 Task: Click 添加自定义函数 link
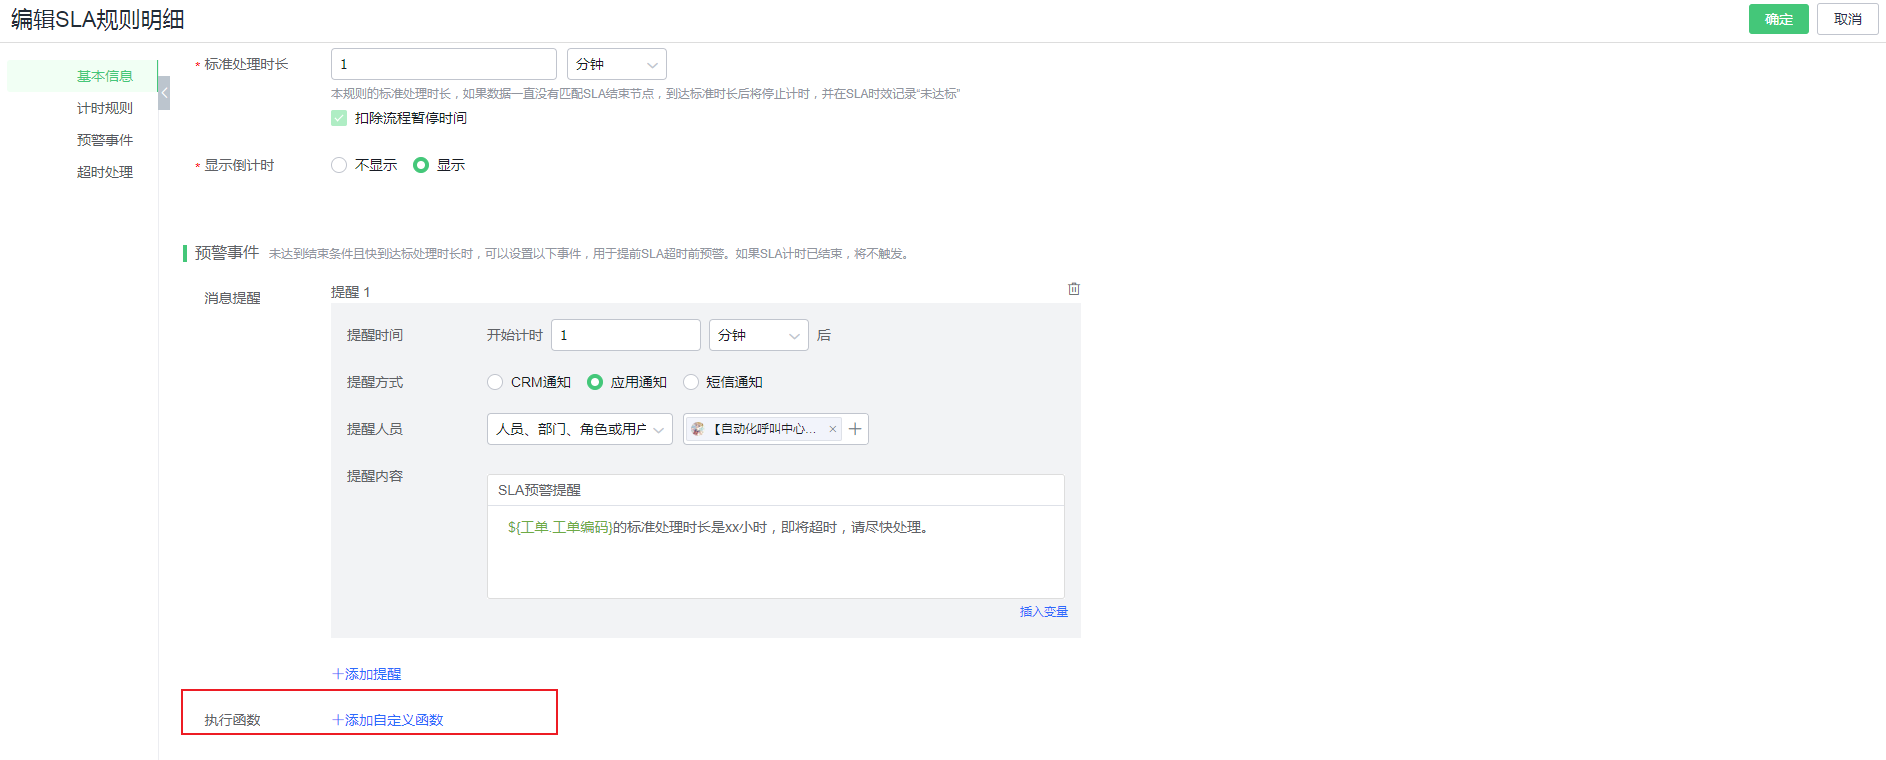click(388, 720)
